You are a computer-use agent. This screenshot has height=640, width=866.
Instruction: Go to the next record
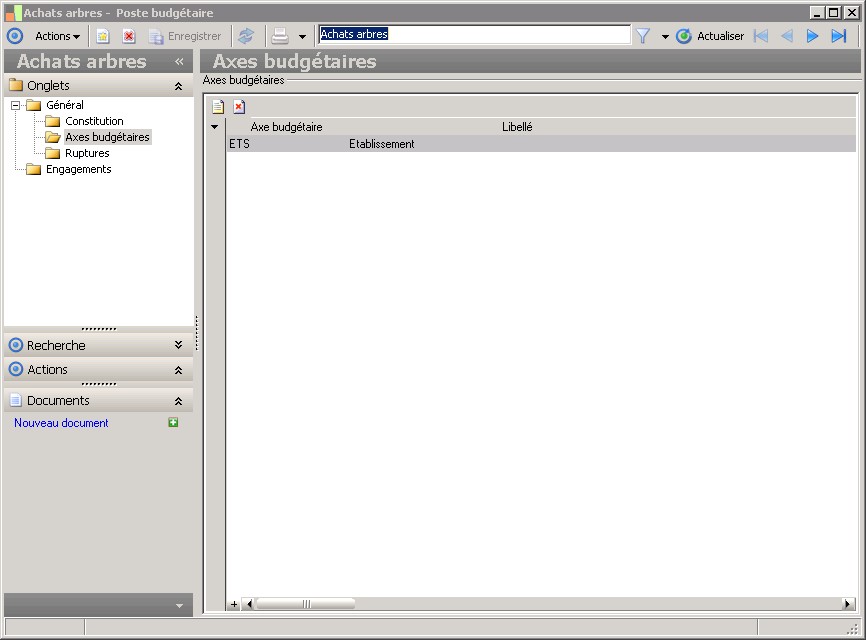[812, 36]
